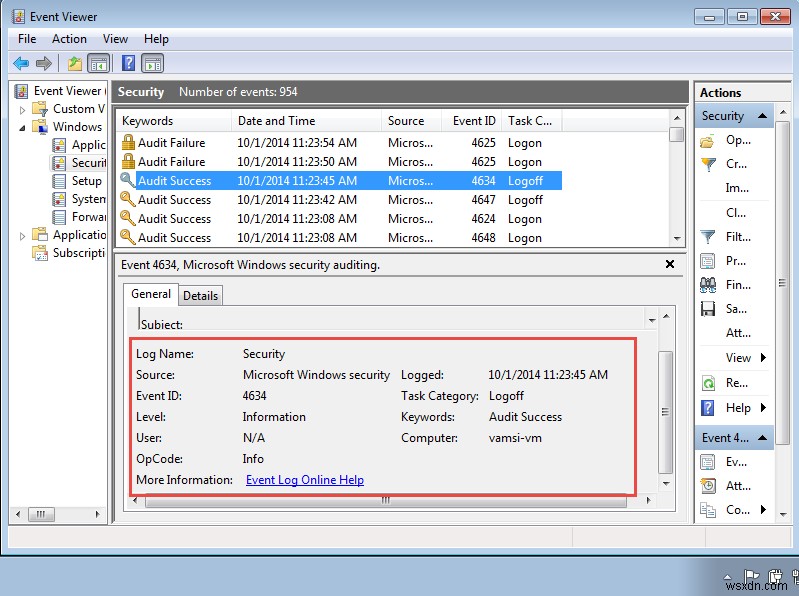
Task: Click the tree pane horizontal scrollbar thumb
Action: [40, 514]
